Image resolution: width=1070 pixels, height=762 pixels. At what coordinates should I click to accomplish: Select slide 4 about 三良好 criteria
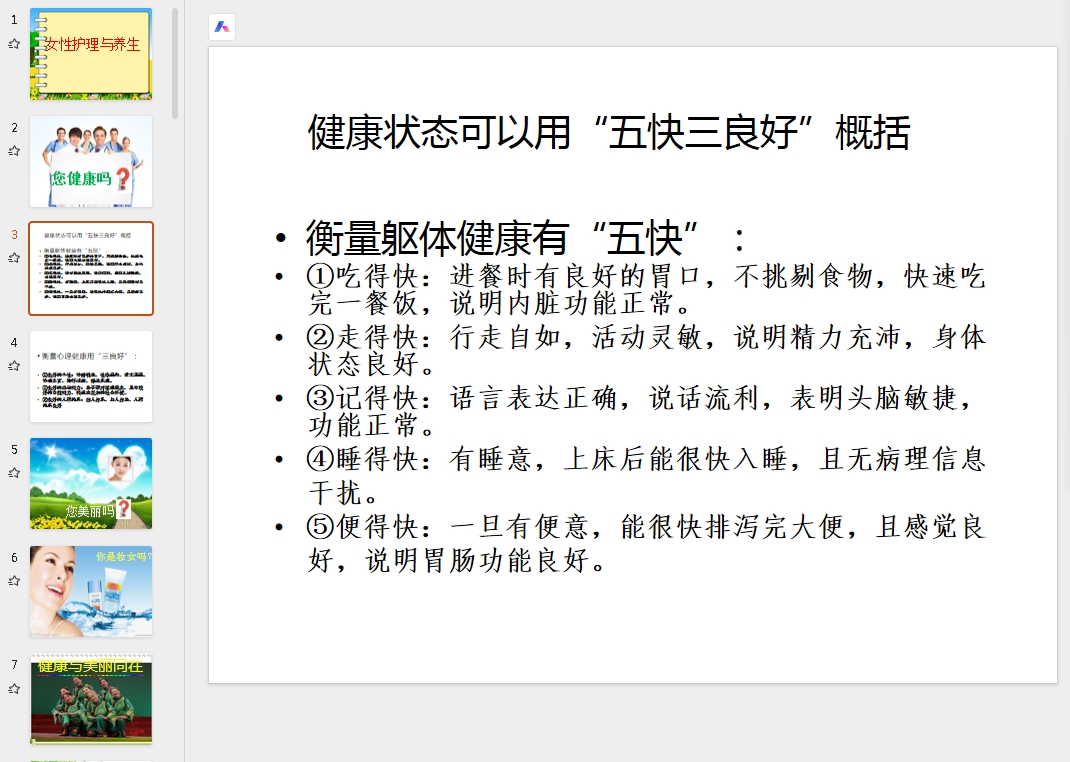coord(91,376)
